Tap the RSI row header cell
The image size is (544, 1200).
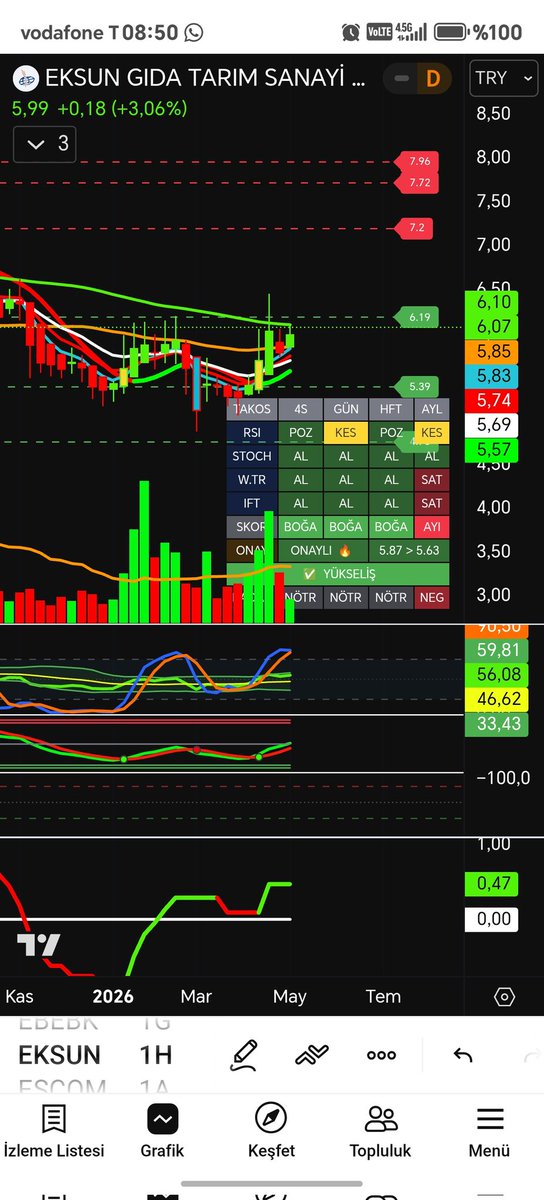click(252, 432)
